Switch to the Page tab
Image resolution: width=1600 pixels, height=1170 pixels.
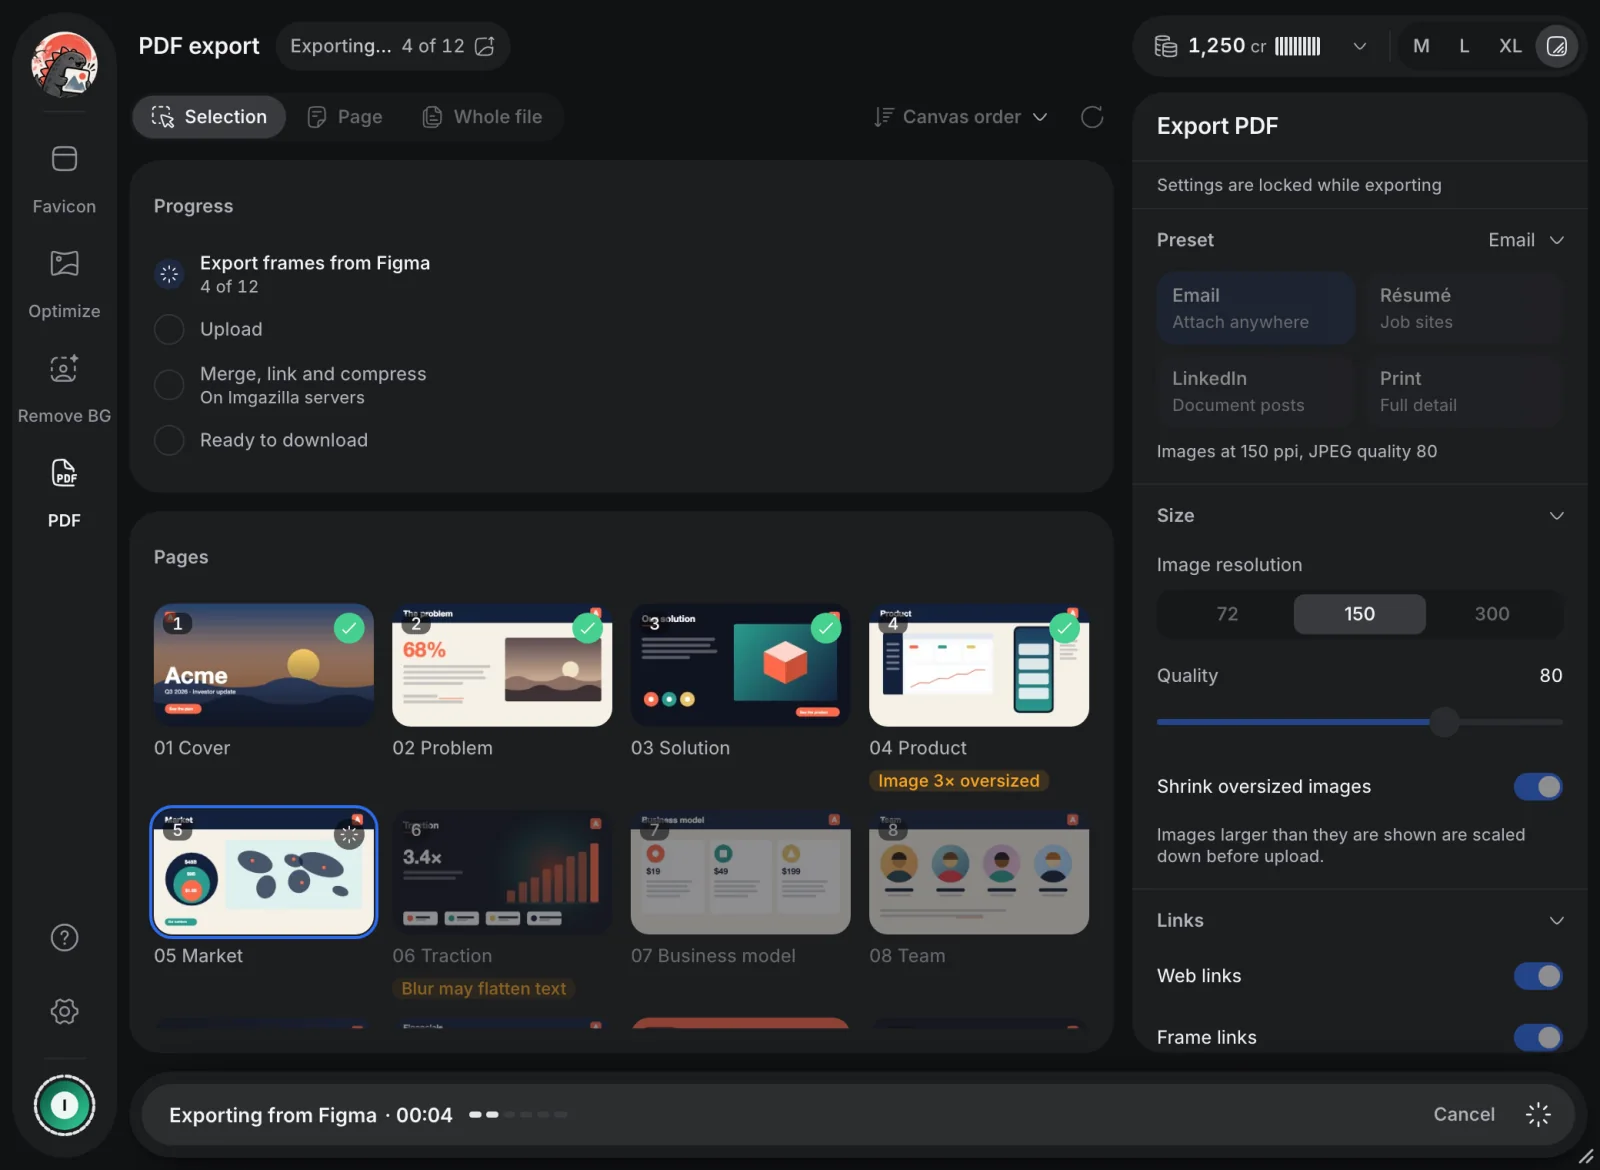[x=345, y=117]
